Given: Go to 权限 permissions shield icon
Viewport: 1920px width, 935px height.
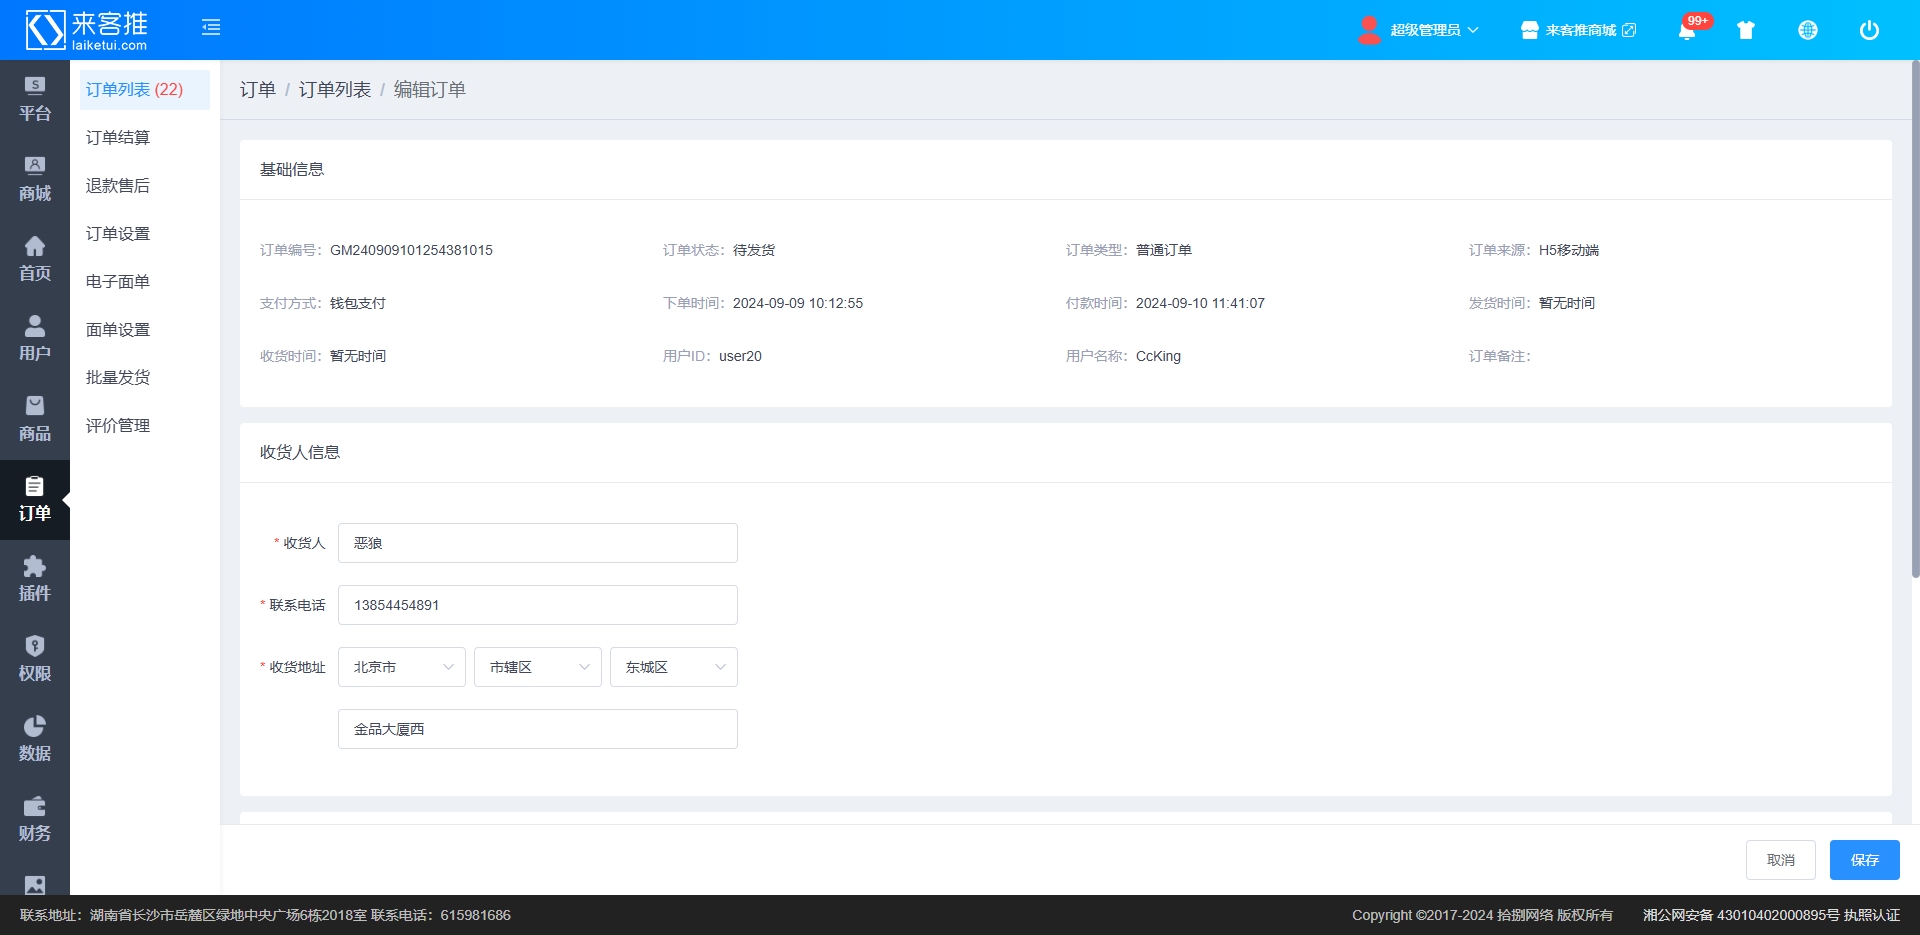Looking at the screenshot, I should point(35,659).
